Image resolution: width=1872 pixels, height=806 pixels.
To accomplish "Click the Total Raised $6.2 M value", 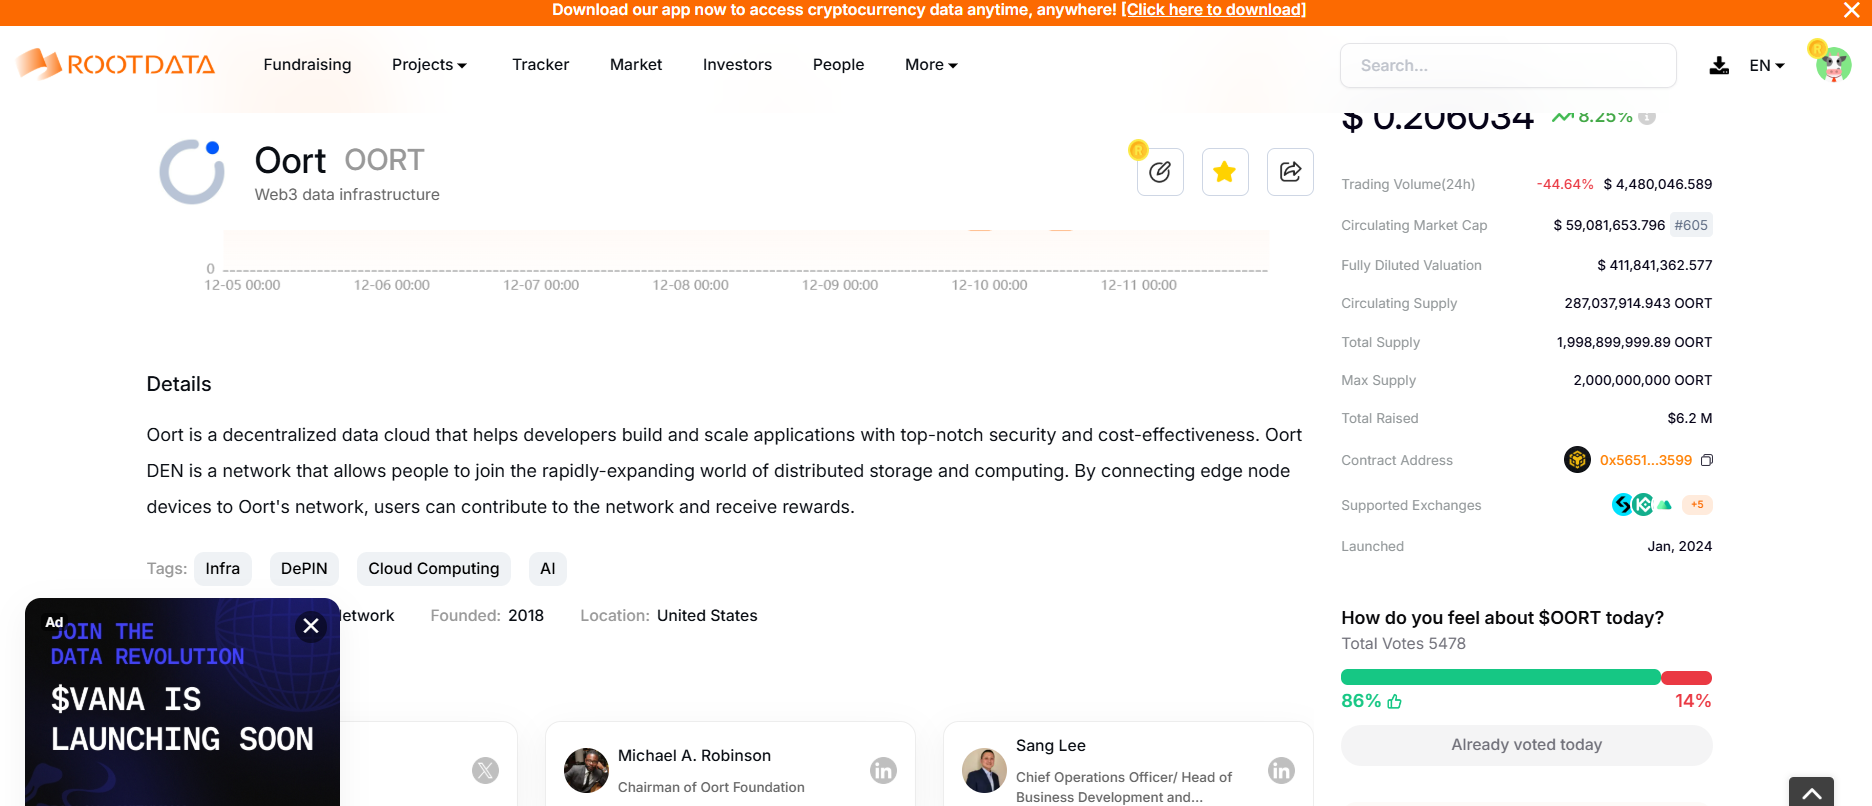I will (1689, 418).
